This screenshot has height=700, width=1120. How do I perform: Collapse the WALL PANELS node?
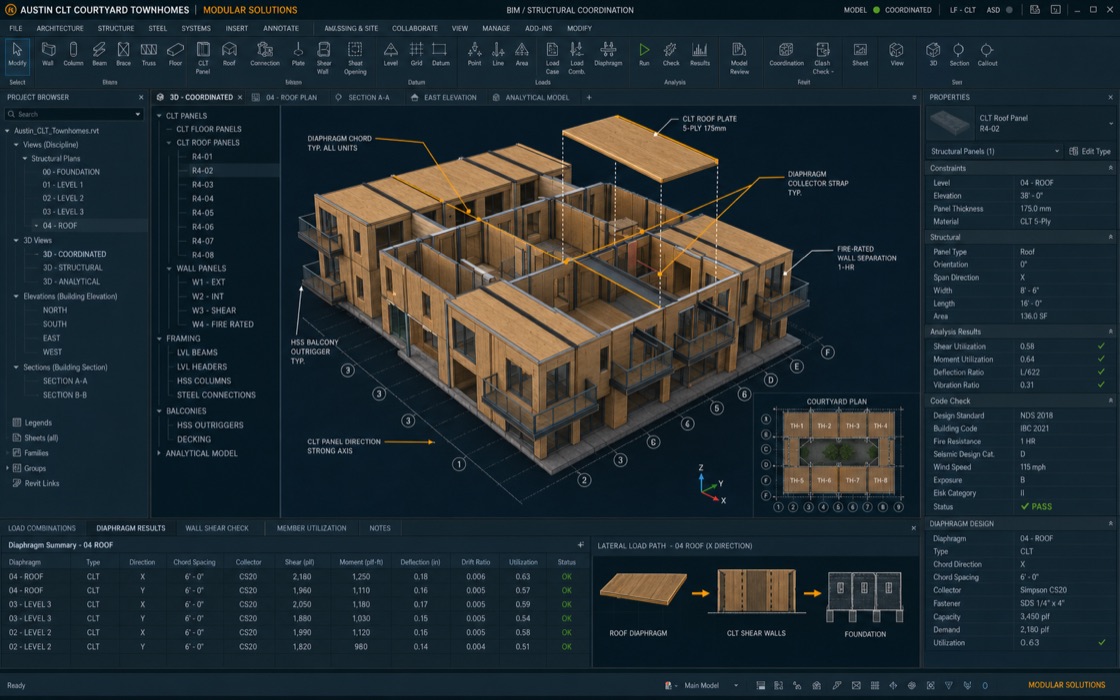pos(170,269)
